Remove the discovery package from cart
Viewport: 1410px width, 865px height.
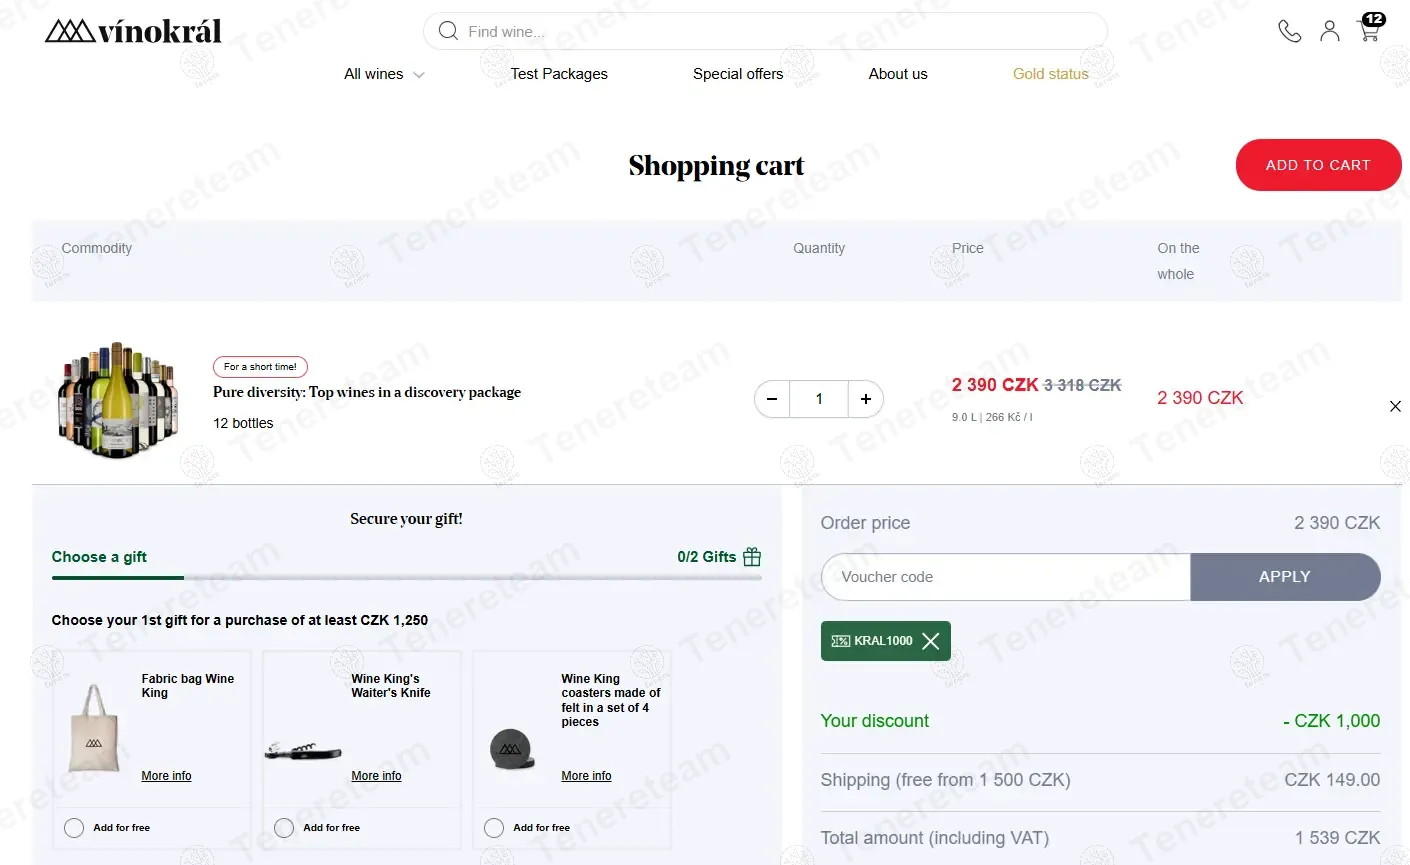[x=1395, y=406]
